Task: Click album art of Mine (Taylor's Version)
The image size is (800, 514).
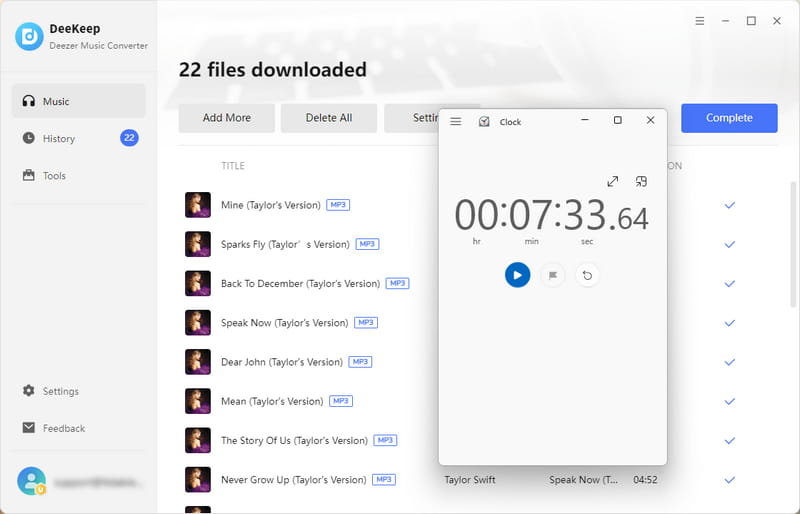Action: [x=198, y=205]
